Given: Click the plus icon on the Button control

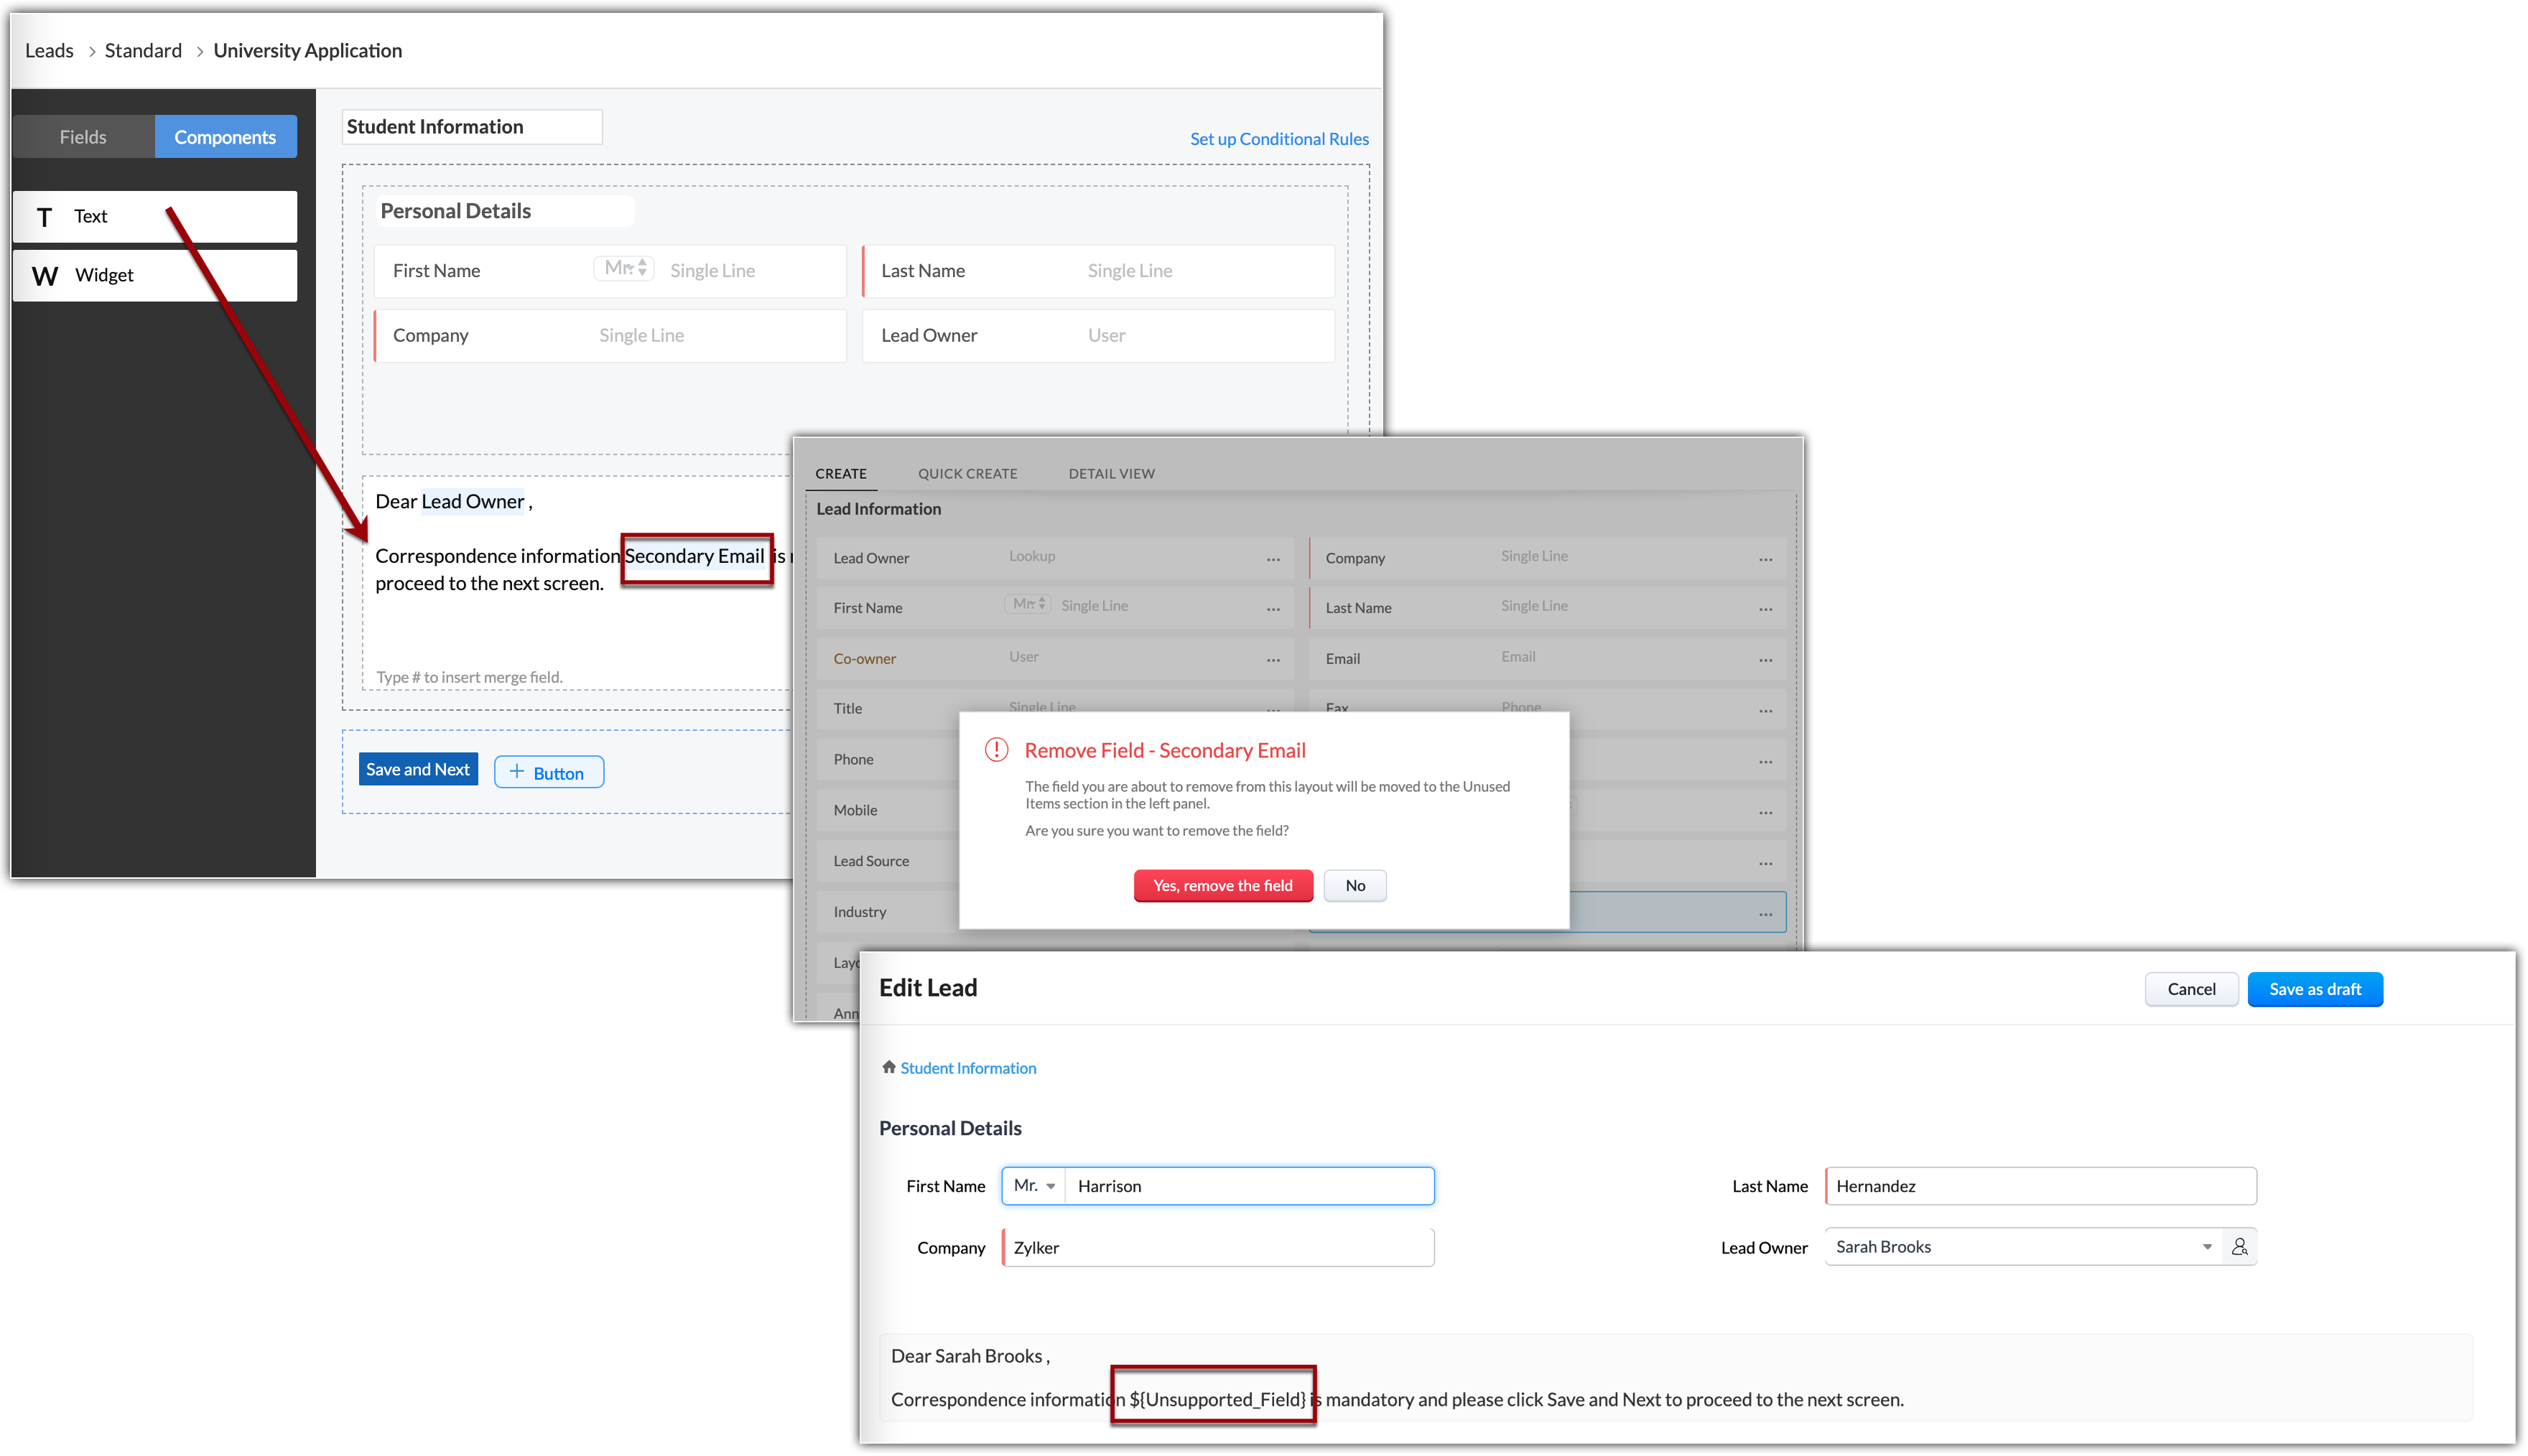Looking at the screenshot, I should (x=517, y=772).
